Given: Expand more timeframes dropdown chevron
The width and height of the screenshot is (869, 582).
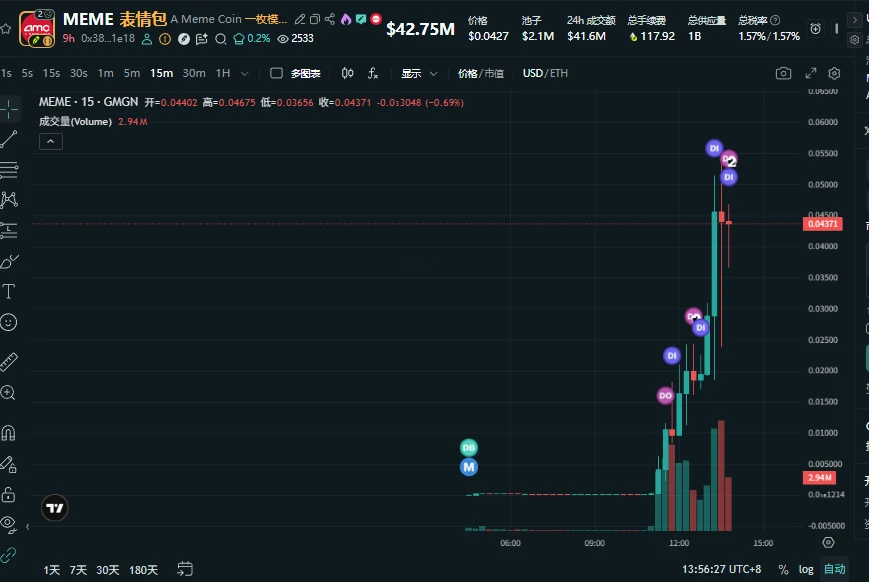Looking at the screenshot, I should 244,73.
